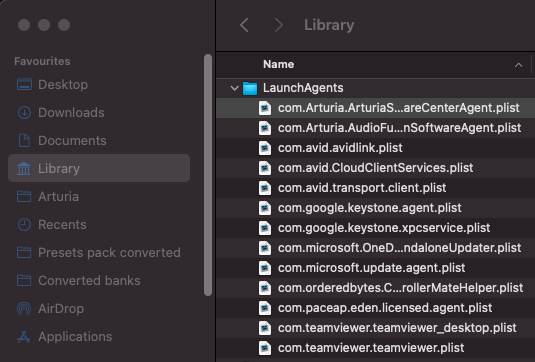
Task: Click the com.paceap.eden.licensed.agent.plist file icon
Action: coord(265,308)
